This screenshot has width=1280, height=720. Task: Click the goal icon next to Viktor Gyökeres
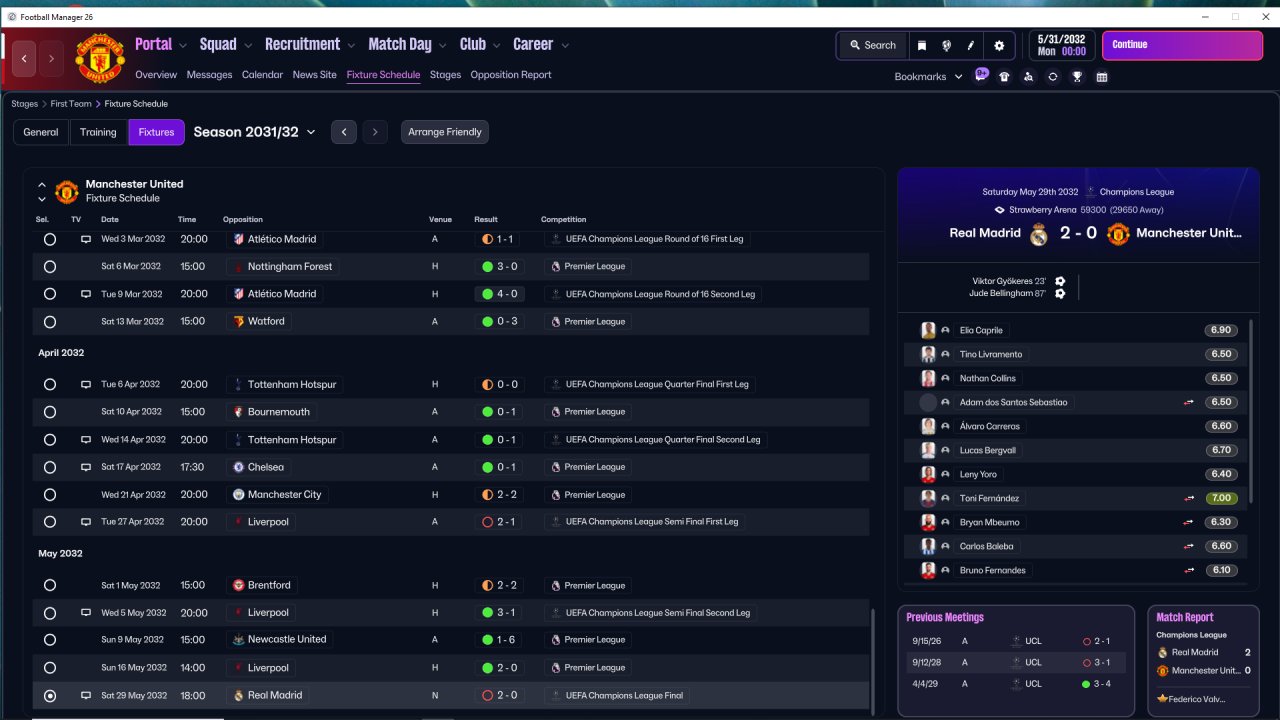coord(1060,281)
